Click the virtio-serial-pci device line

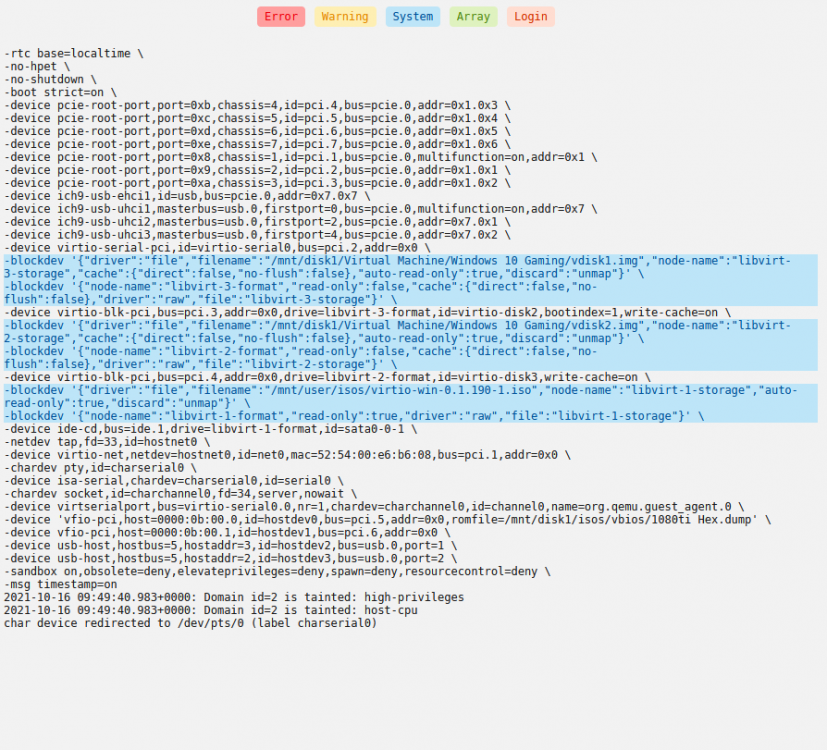[217, 247]
